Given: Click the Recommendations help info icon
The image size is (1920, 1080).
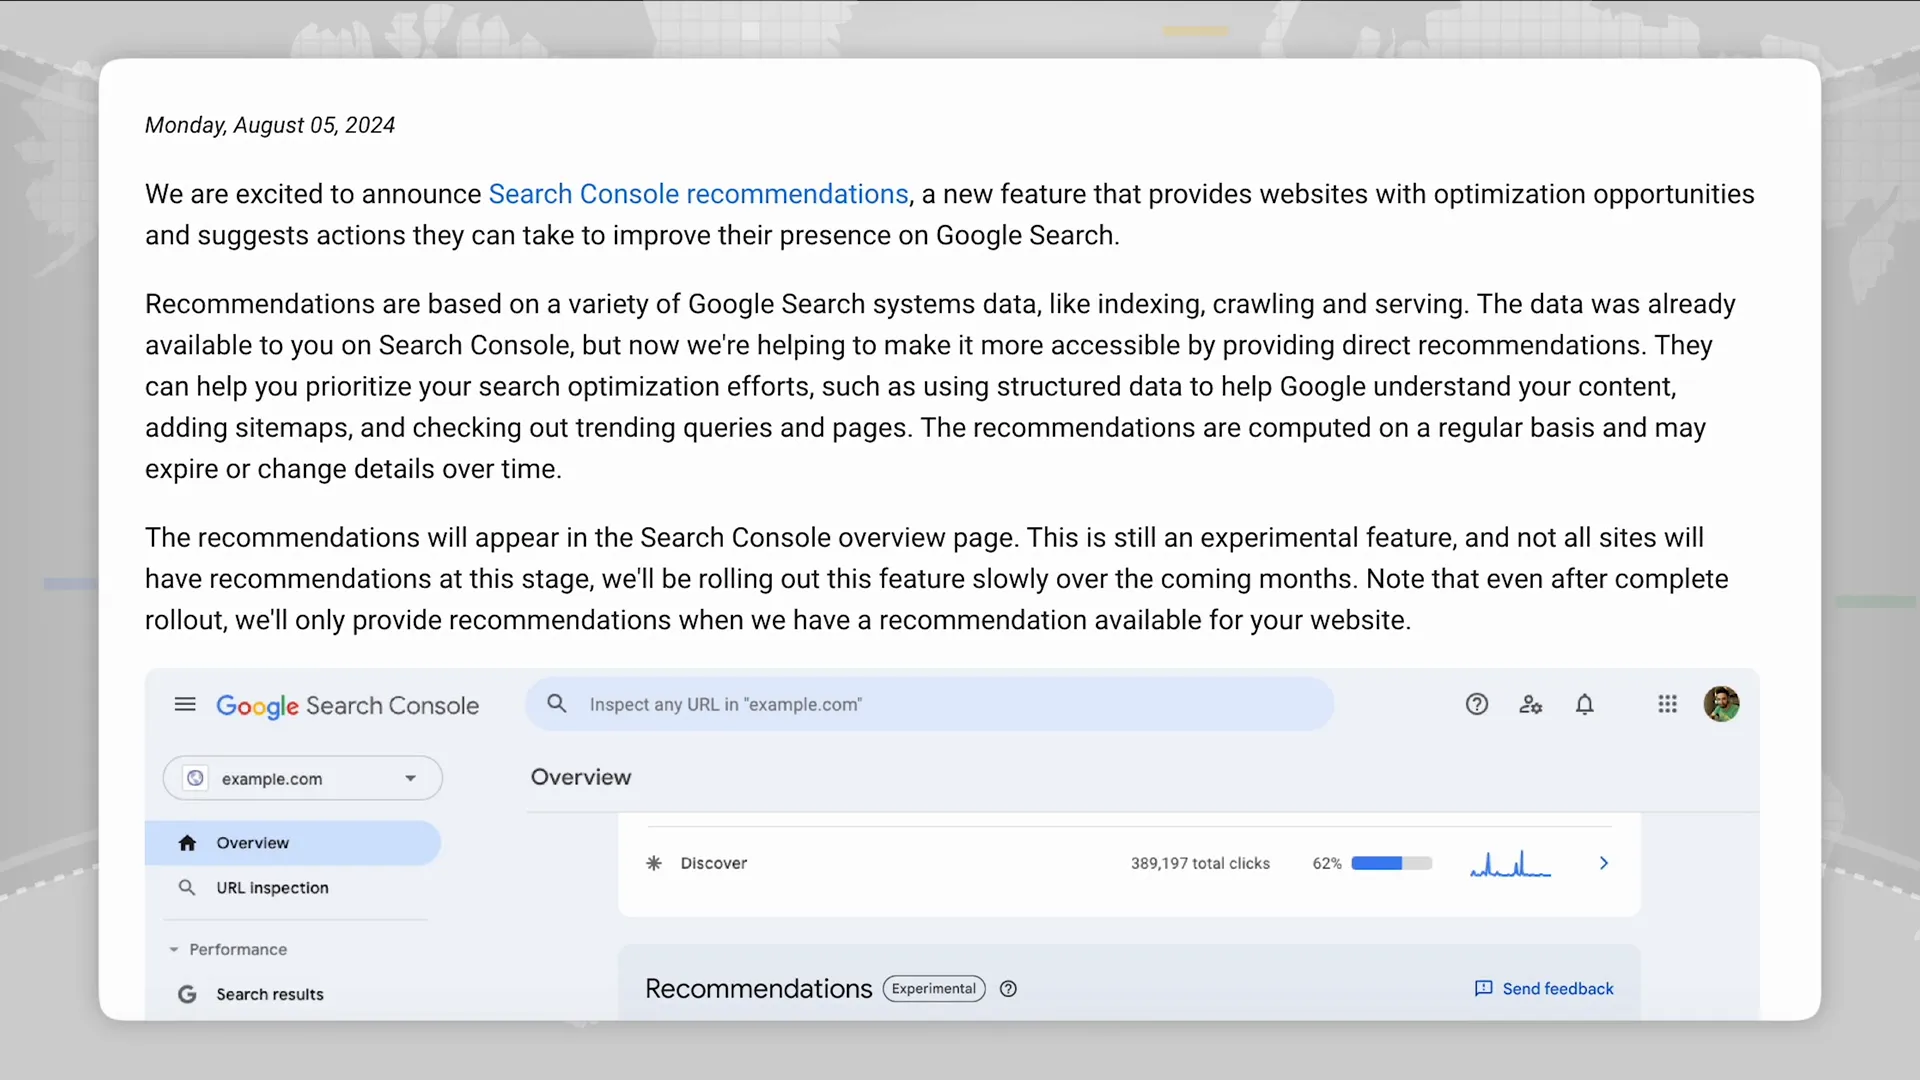Looking at the screenshot, I should (x=1008, y=989).
